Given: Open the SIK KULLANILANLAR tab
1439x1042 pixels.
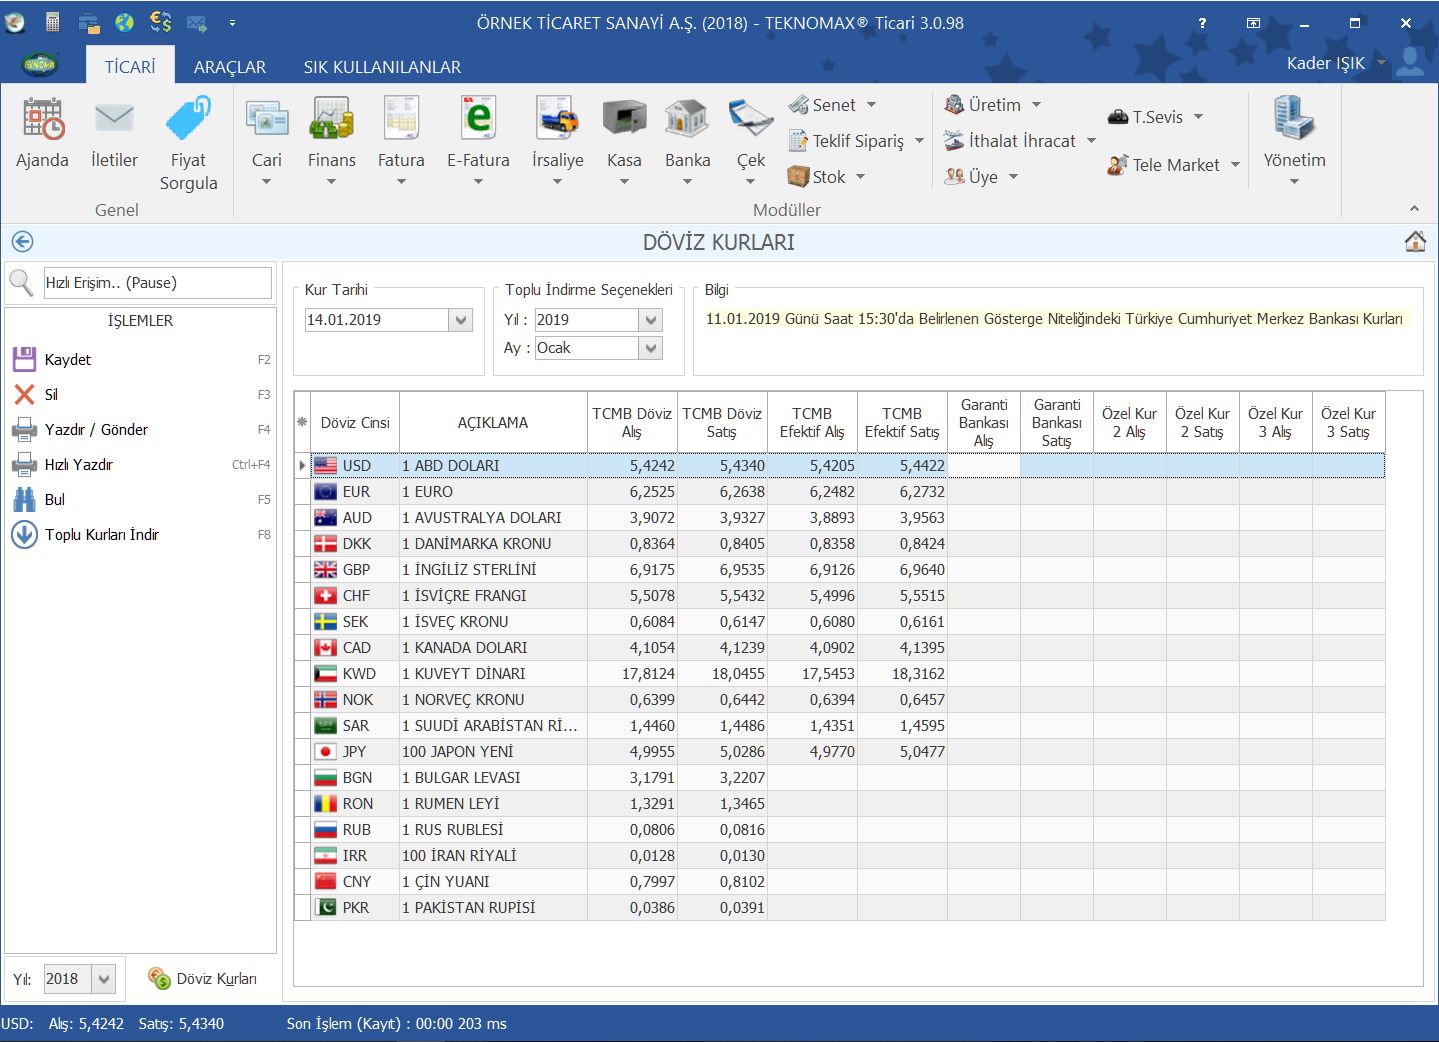Looking at the screenshot, I should [x=382, y=67].
